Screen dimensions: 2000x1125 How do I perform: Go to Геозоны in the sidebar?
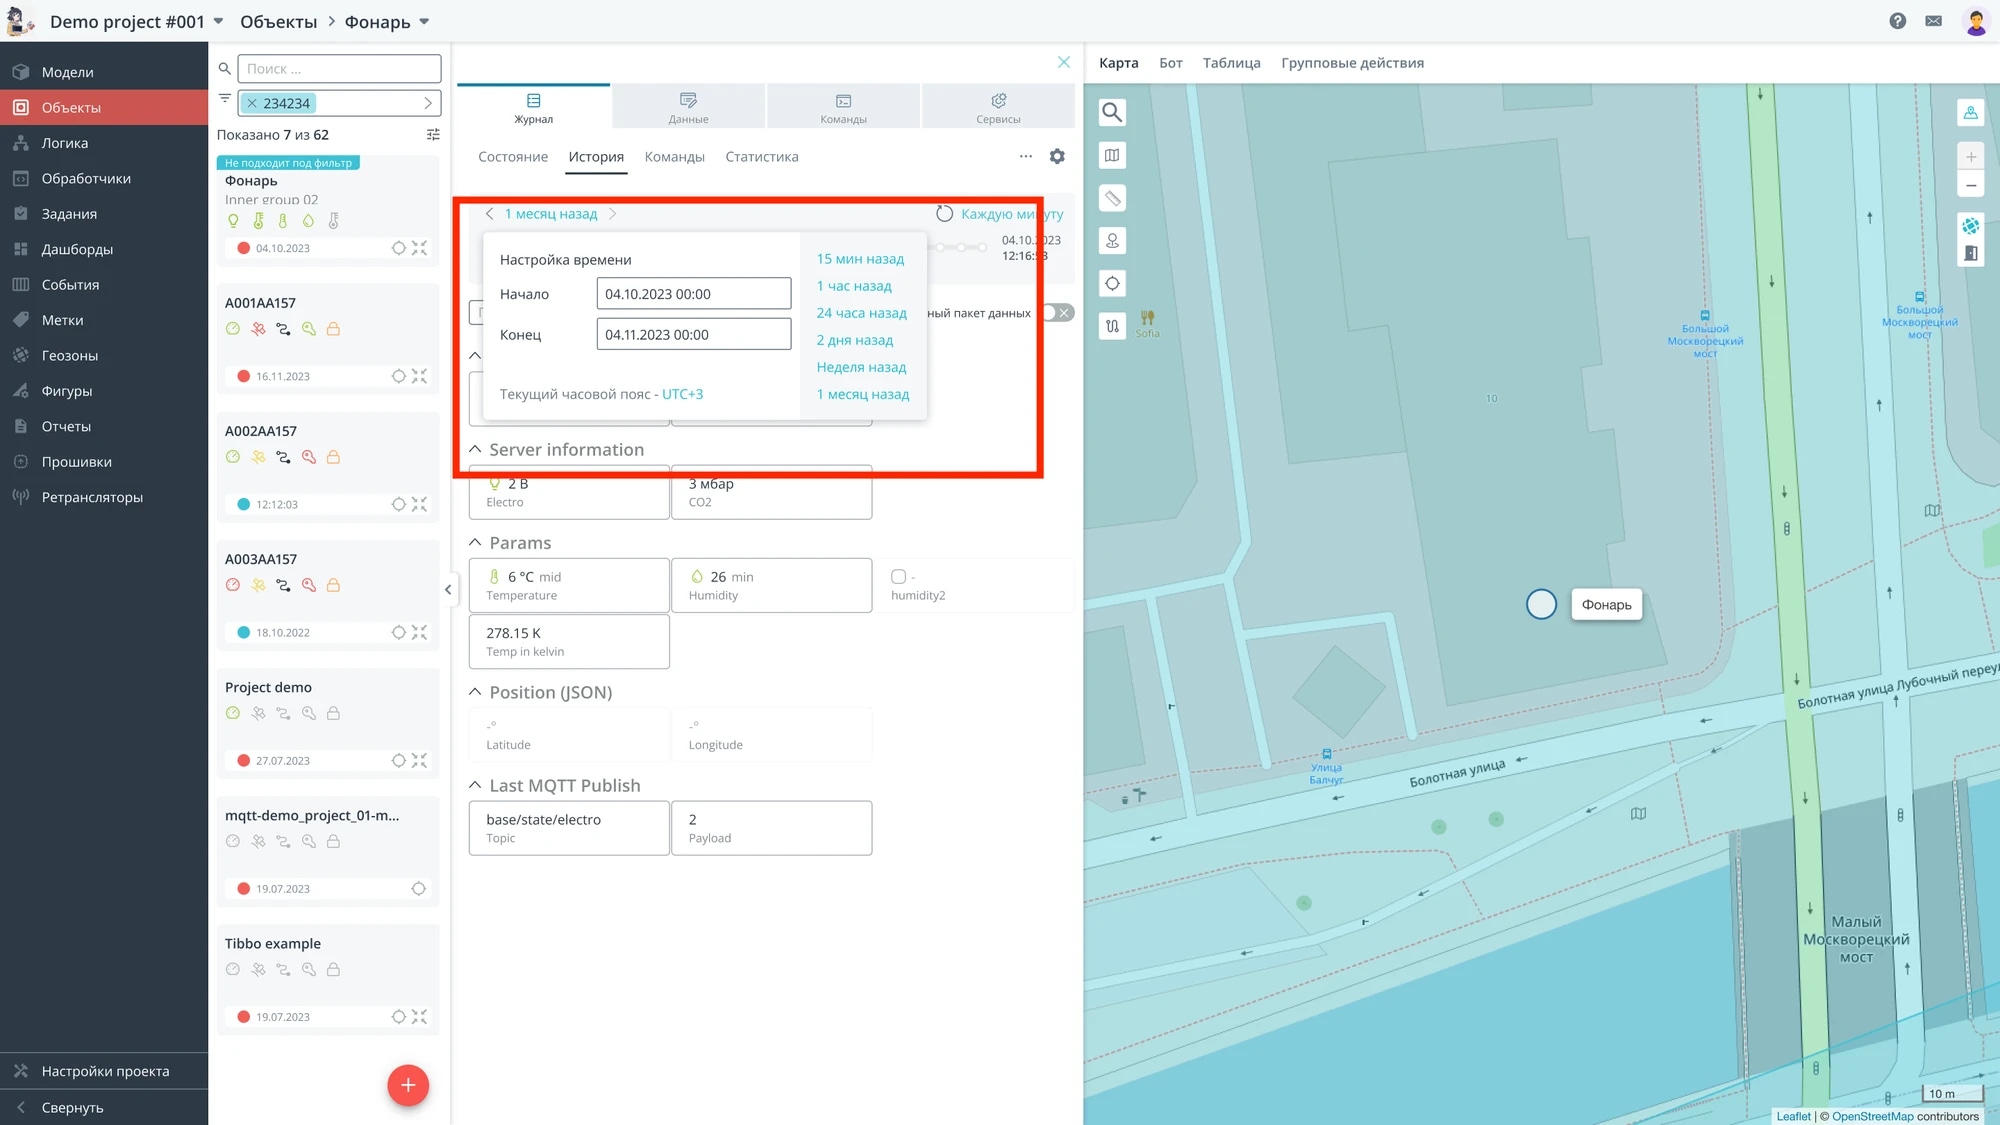pos(104,355)
